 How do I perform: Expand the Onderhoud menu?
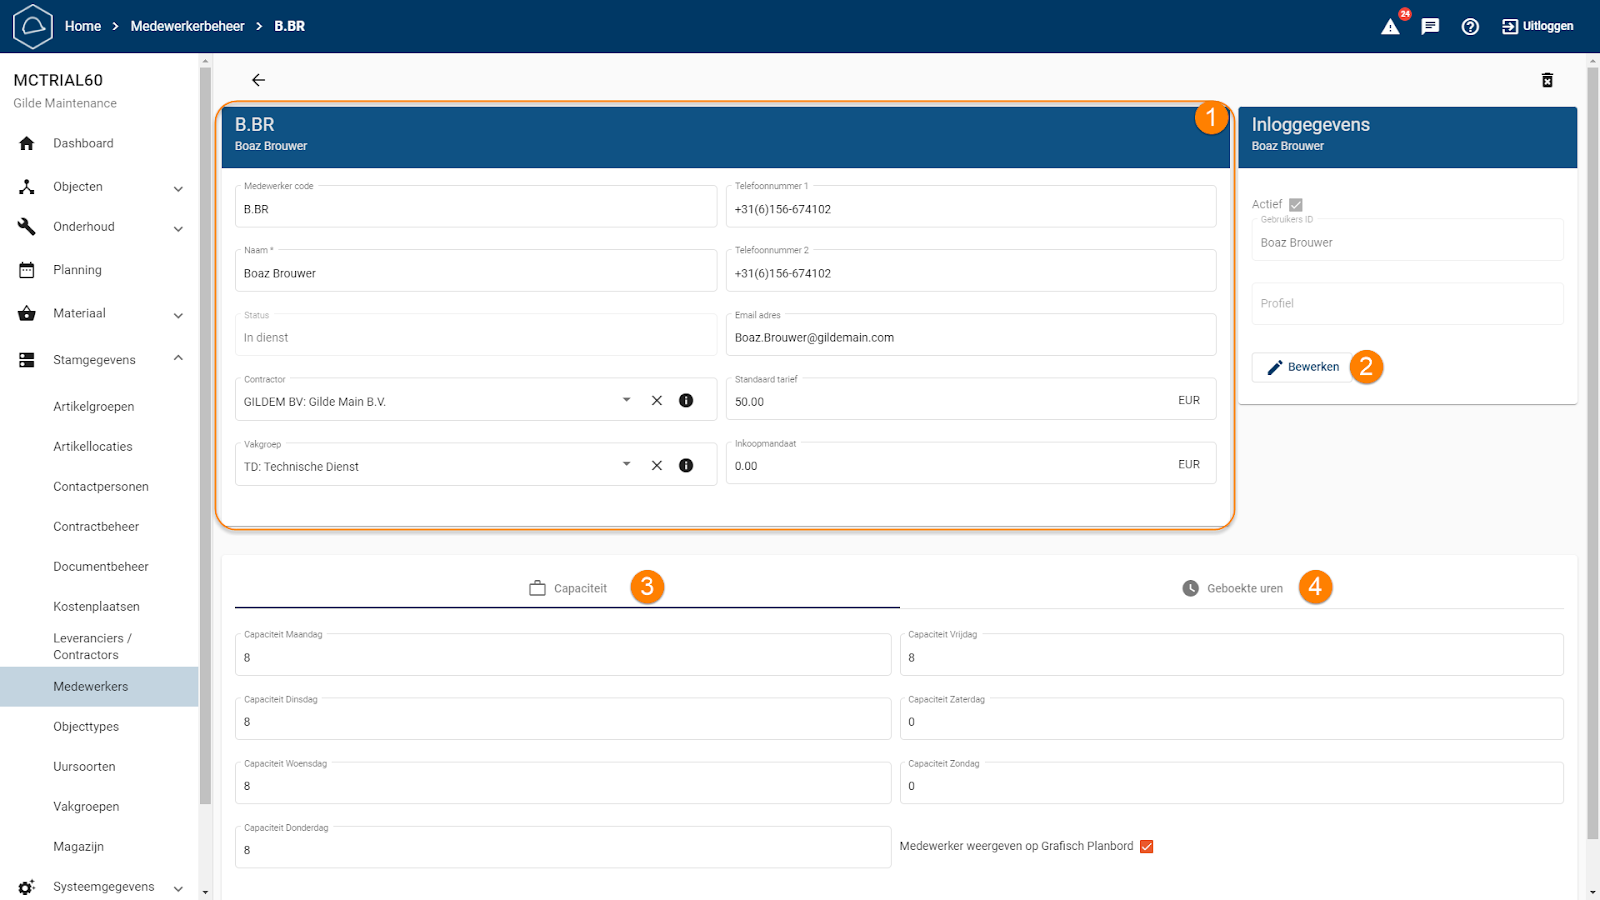(x=178, y=228)
